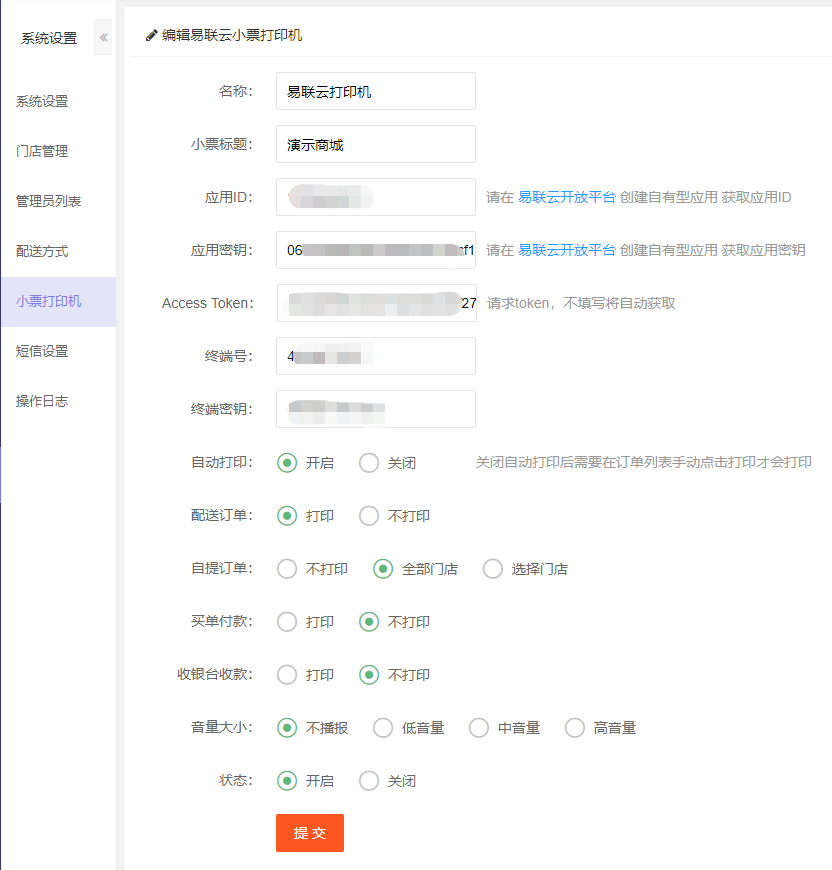Choose 选择门店 for 自提订单
This screenshot has height=870, width=832.
[x=493, y=569]
